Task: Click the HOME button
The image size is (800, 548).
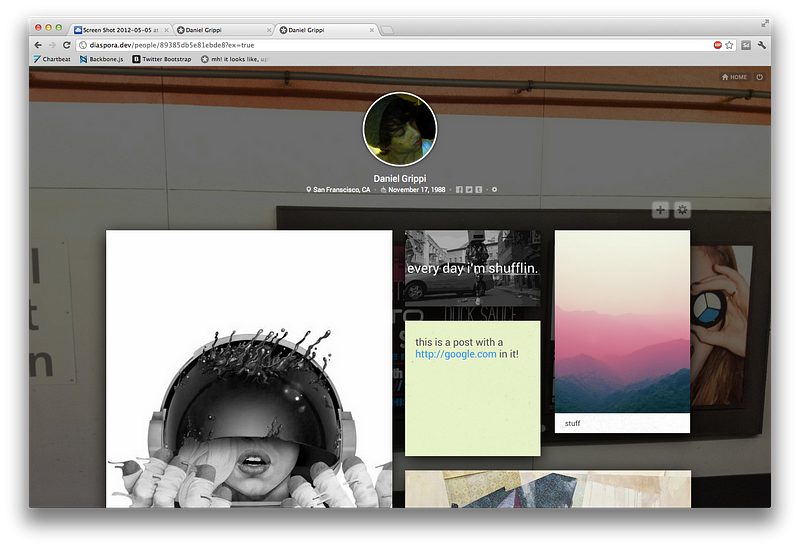Action: (x=735, y=77)
